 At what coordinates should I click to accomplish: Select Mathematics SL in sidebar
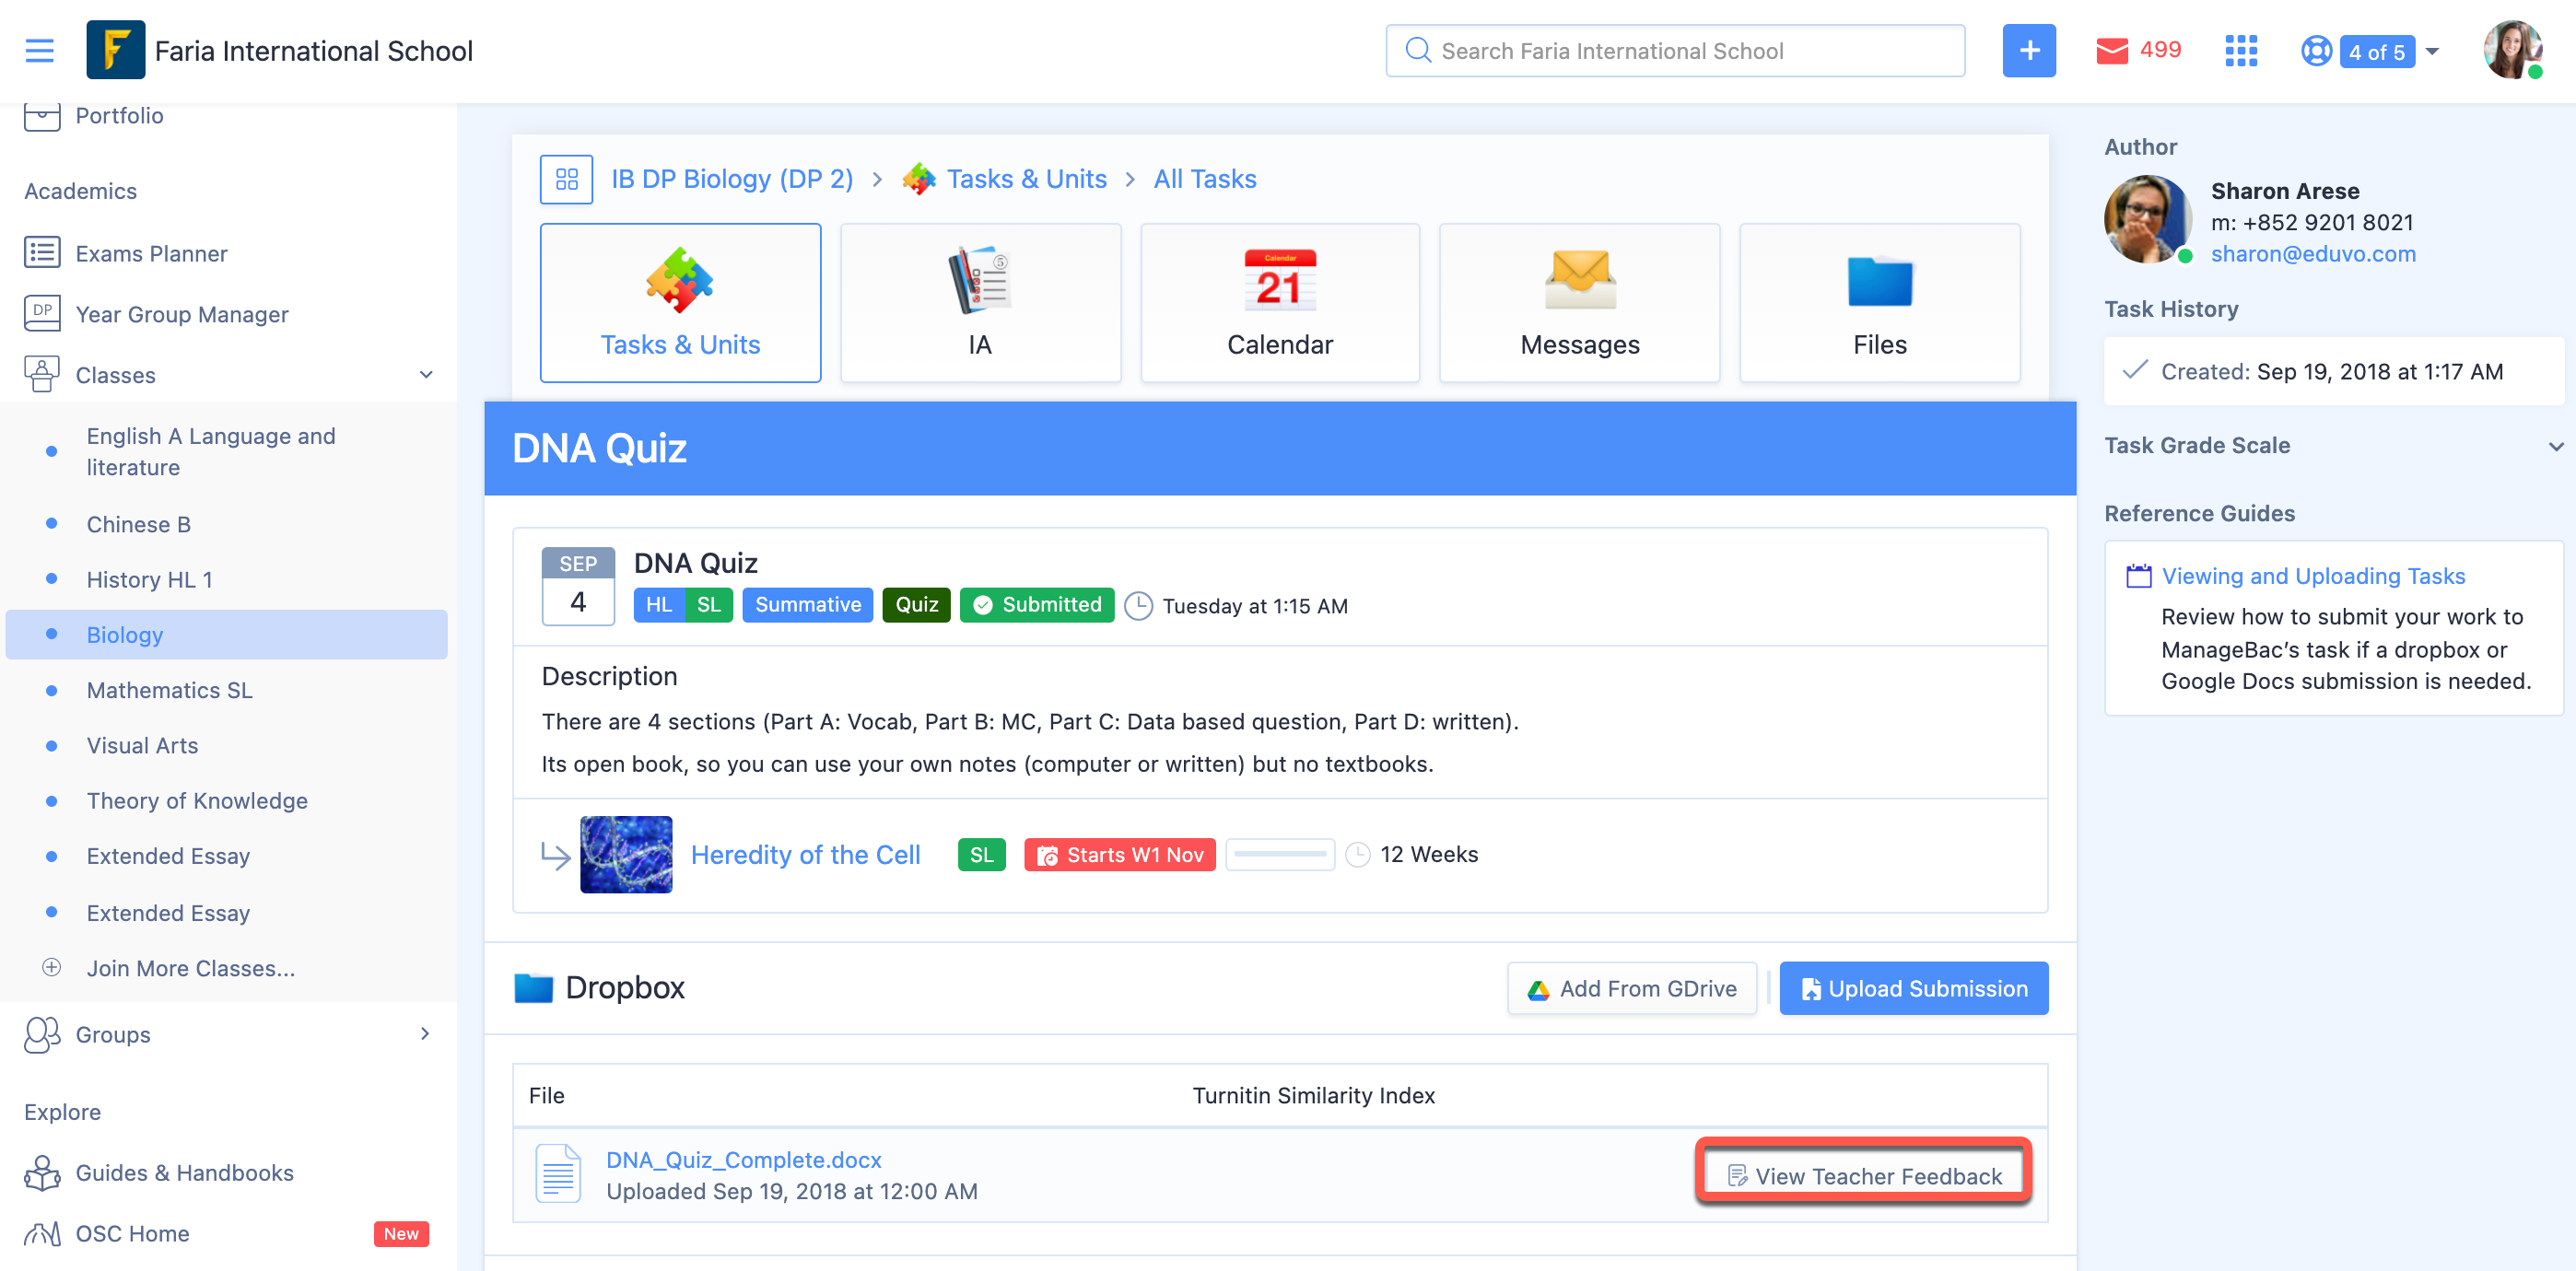[169, 690]
